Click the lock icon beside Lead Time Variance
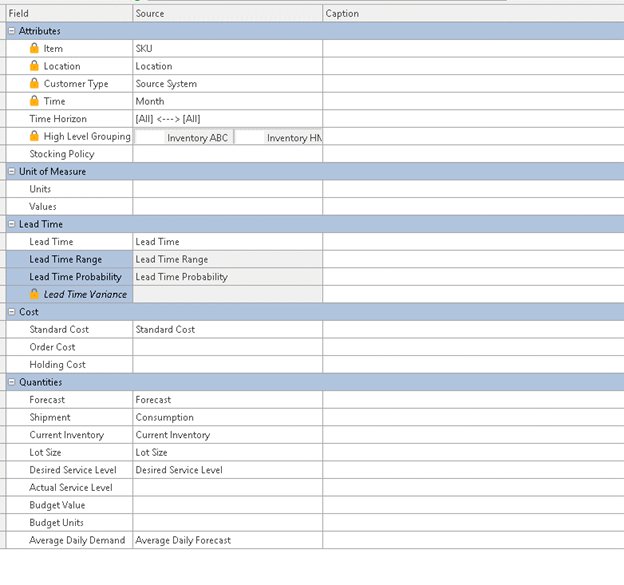The height and width of the screenshot is (585, 624). [34, 294]
